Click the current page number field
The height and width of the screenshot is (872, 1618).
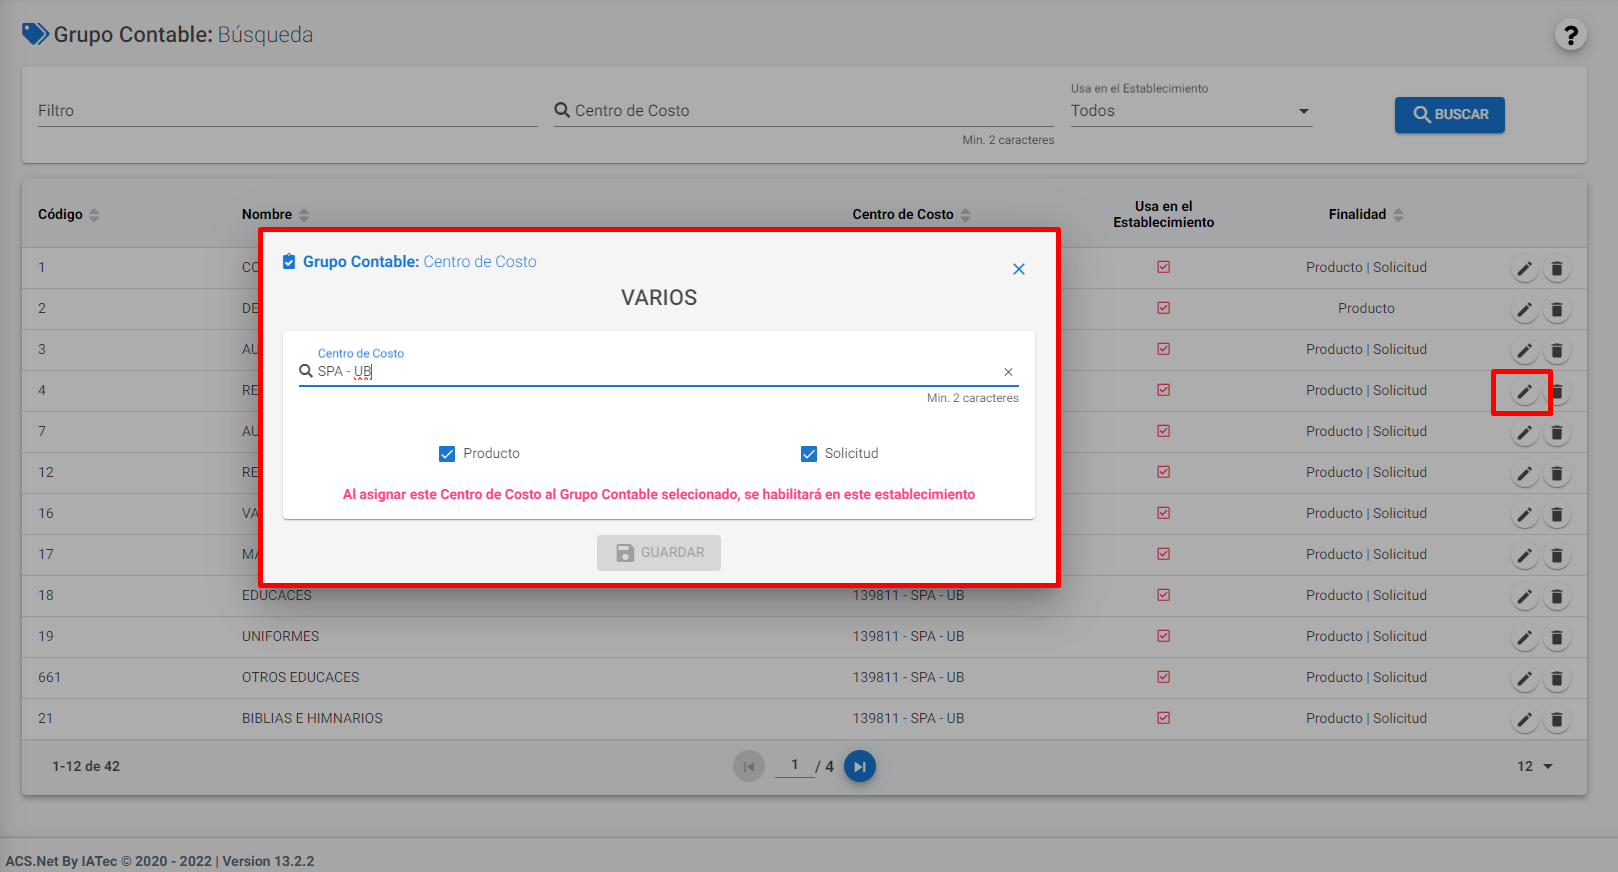[x=795, y=765]
